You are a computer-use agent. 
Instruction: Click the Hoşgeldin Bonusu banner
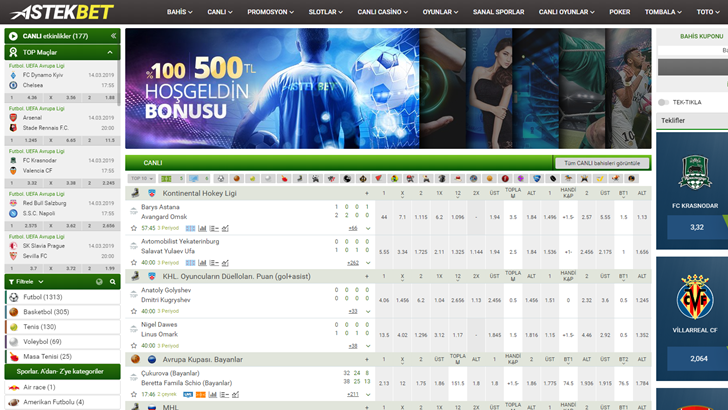click(272, 88)
